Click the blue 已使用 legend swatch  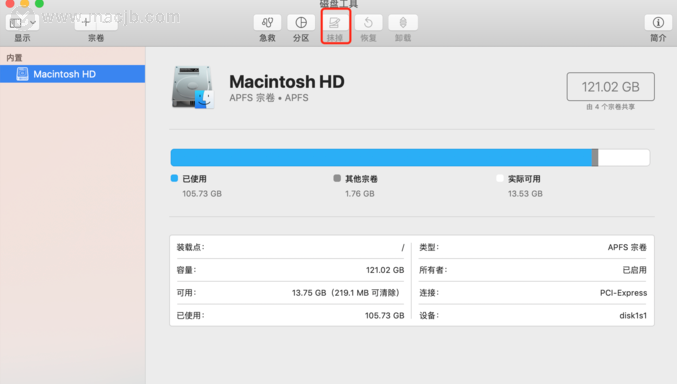[x=174, y=178]
